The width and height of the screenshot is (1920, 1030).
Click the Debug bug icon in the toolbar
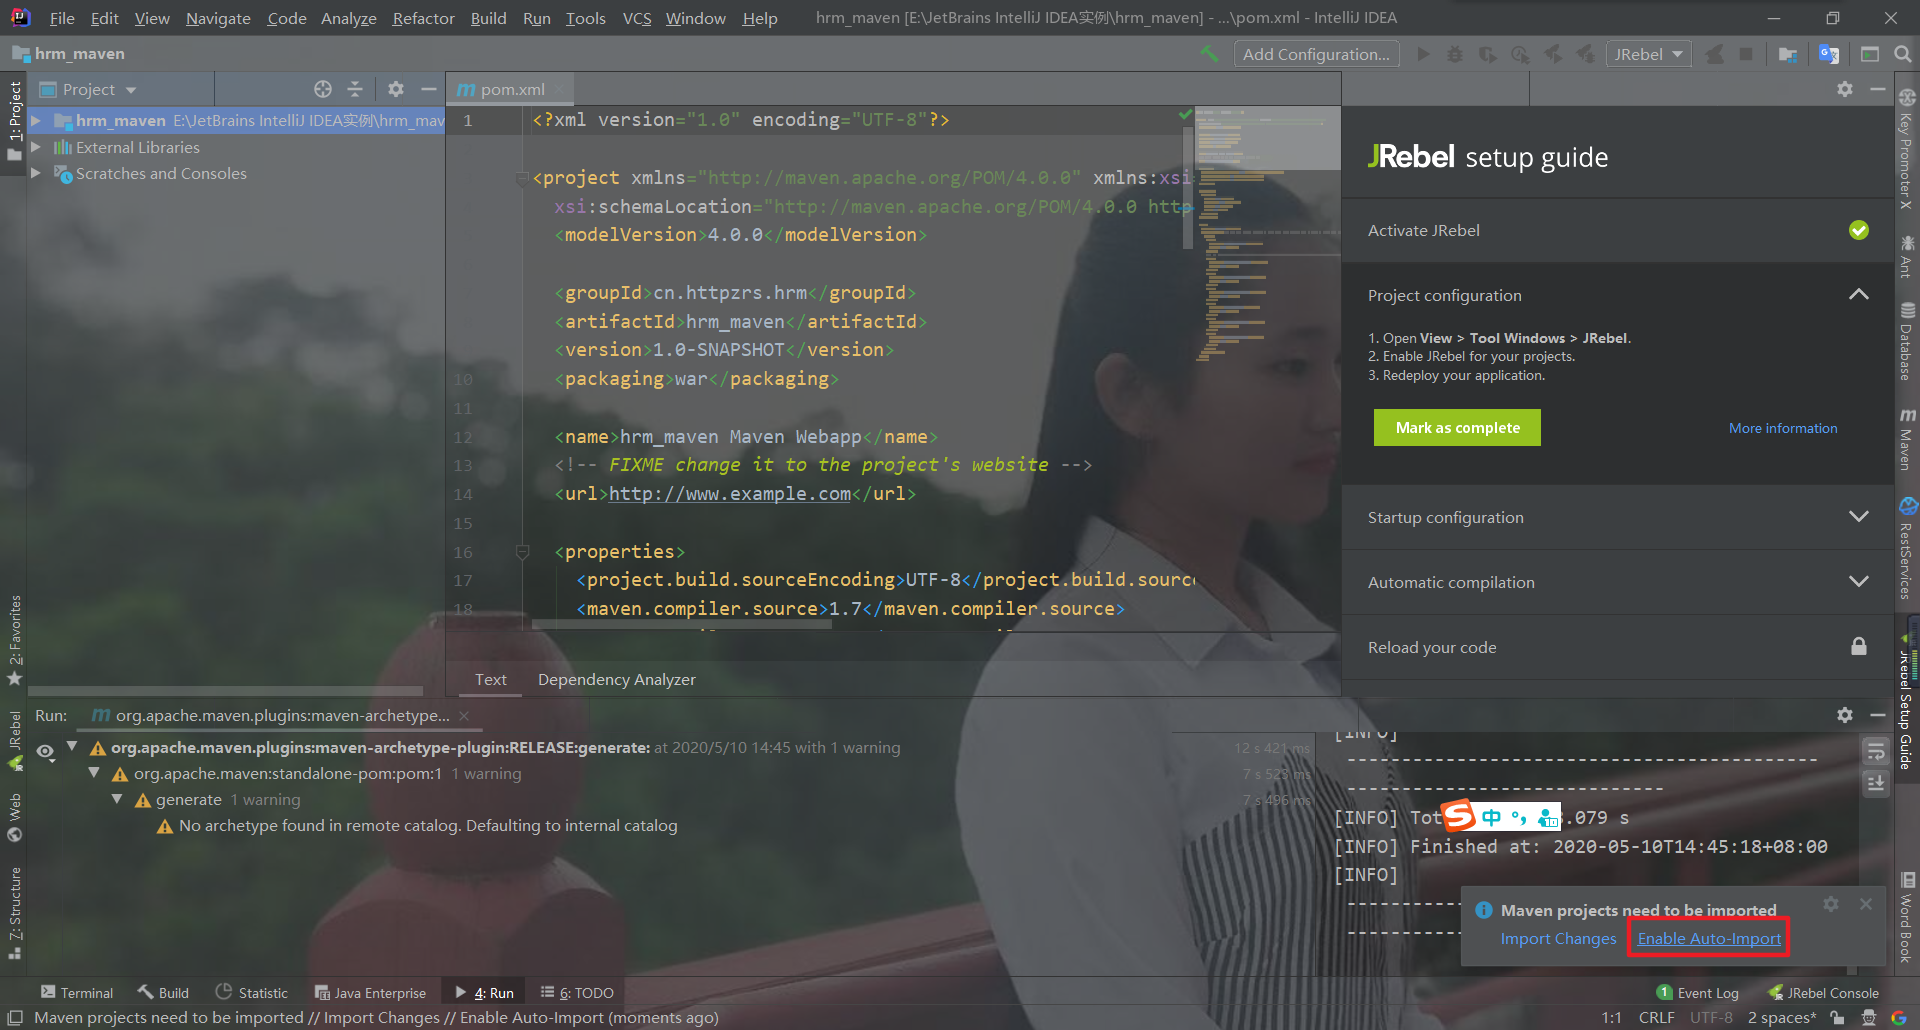pos(1455,54)
